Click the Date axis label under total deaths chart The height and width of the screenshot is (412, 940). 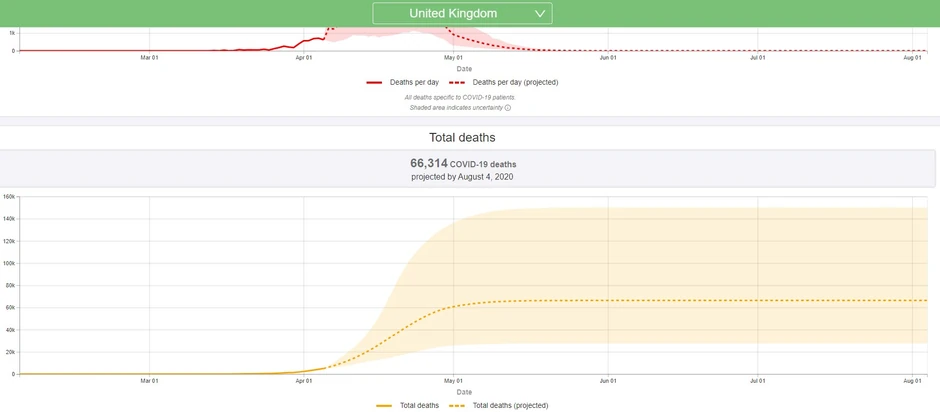(x=464, y=392)
